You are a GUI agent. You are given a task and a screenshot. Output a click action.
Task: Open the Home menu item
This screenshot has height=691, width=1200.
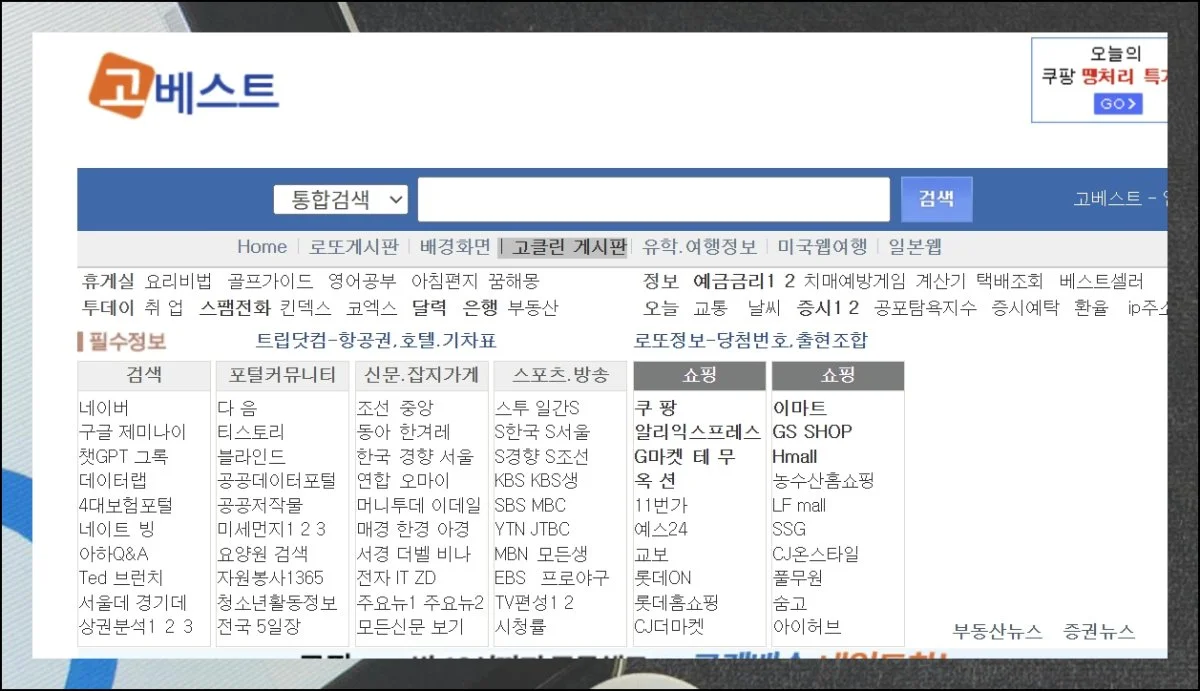tap(262, 247)
